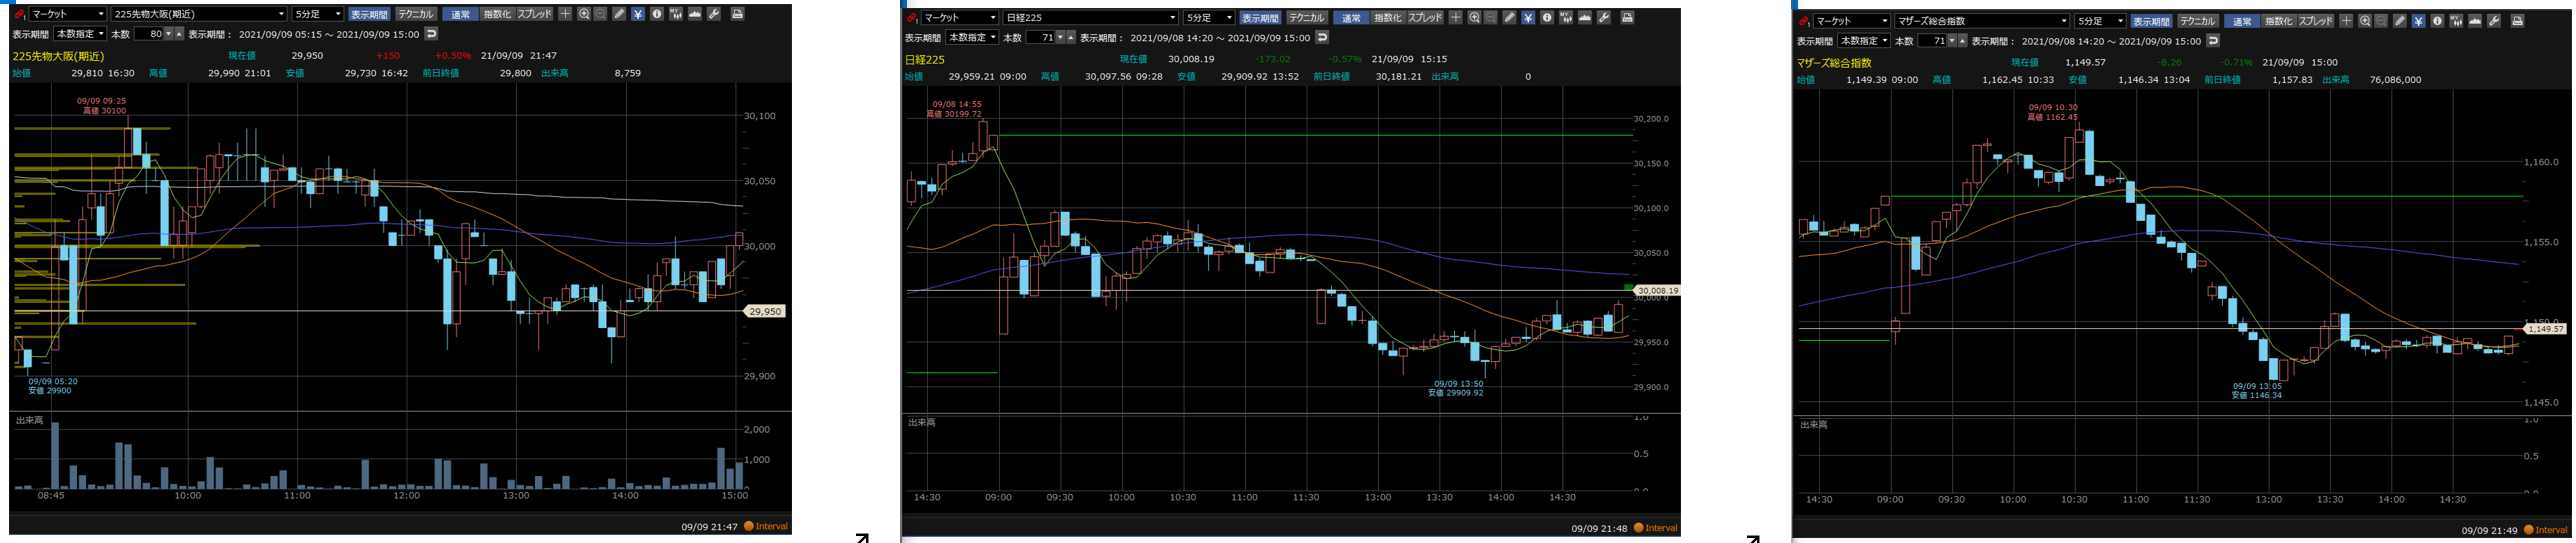Click link chain icon on the 日経225 chart
Viewport: 2576px width, 543px height.
point(911,18)
